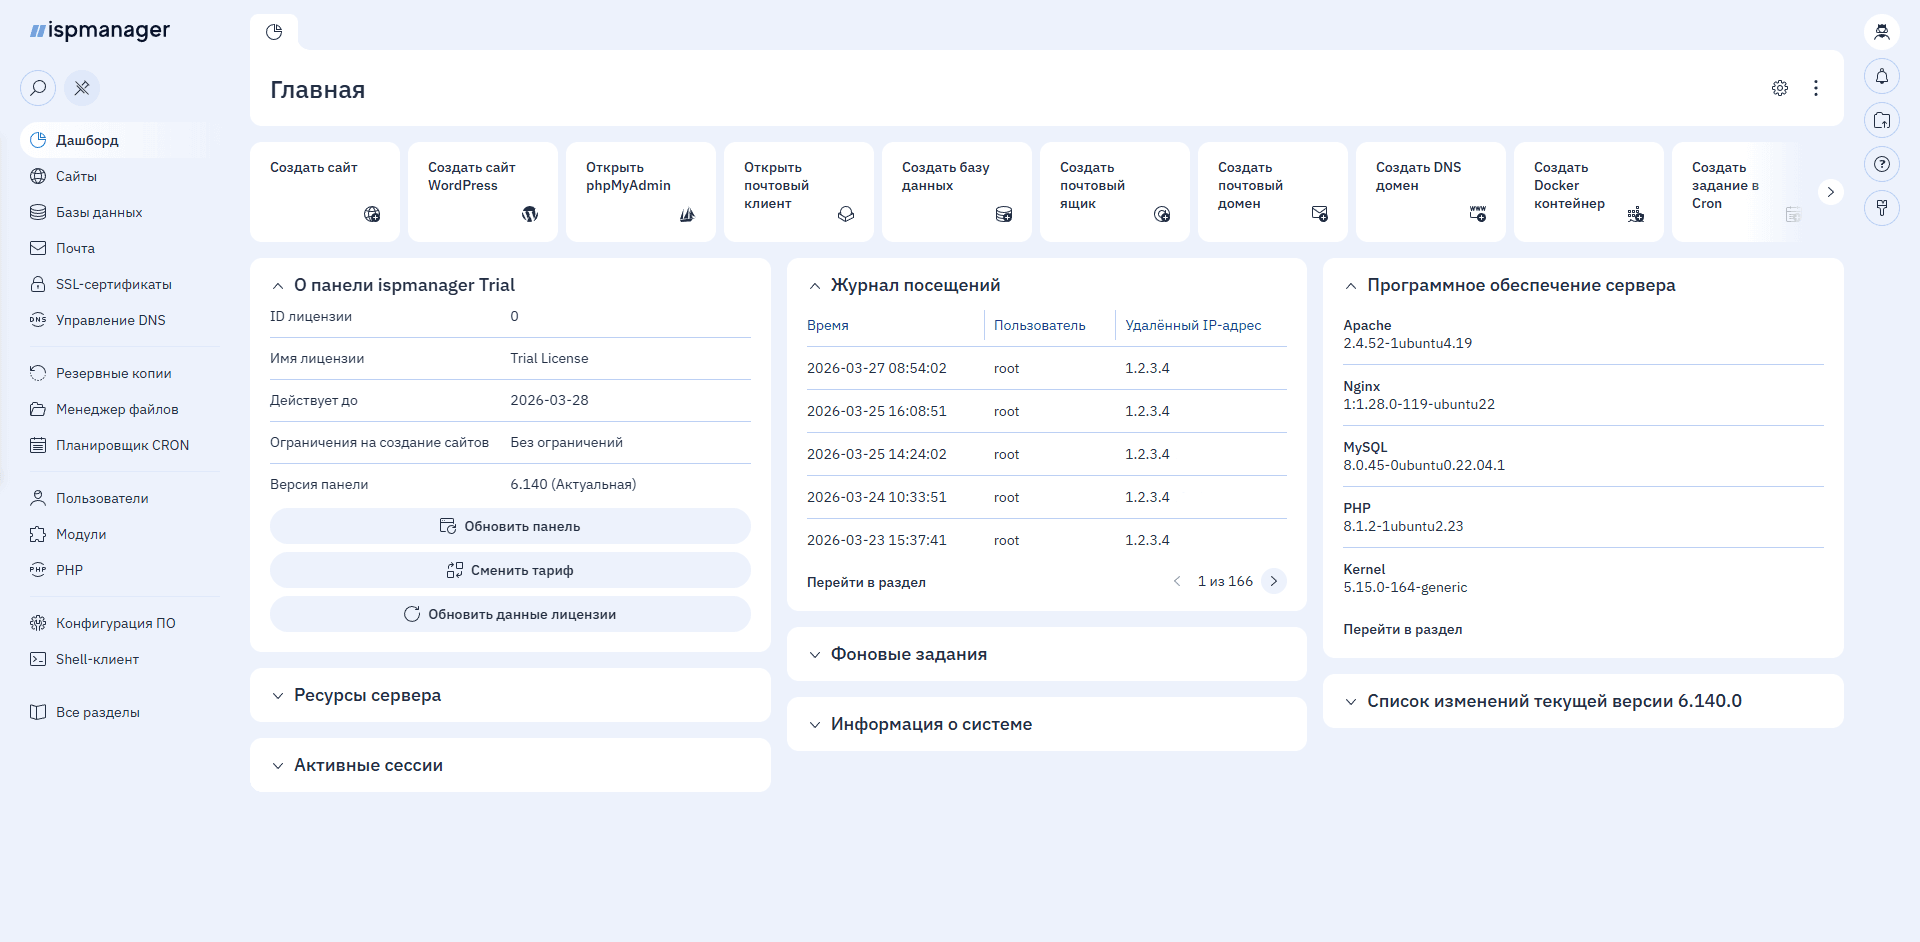Click Открыть phpMyAdmin card
Screen dimensions: 1920x942
point(641,192)
